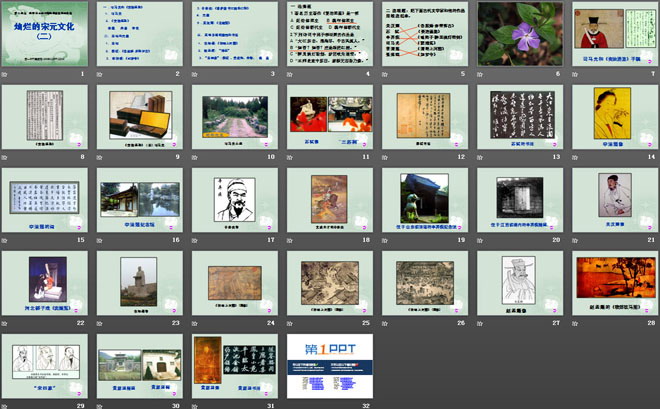Select slide 9 with stacked book volumes
Viewport: 660px width, 409px height.
point(141,116)
